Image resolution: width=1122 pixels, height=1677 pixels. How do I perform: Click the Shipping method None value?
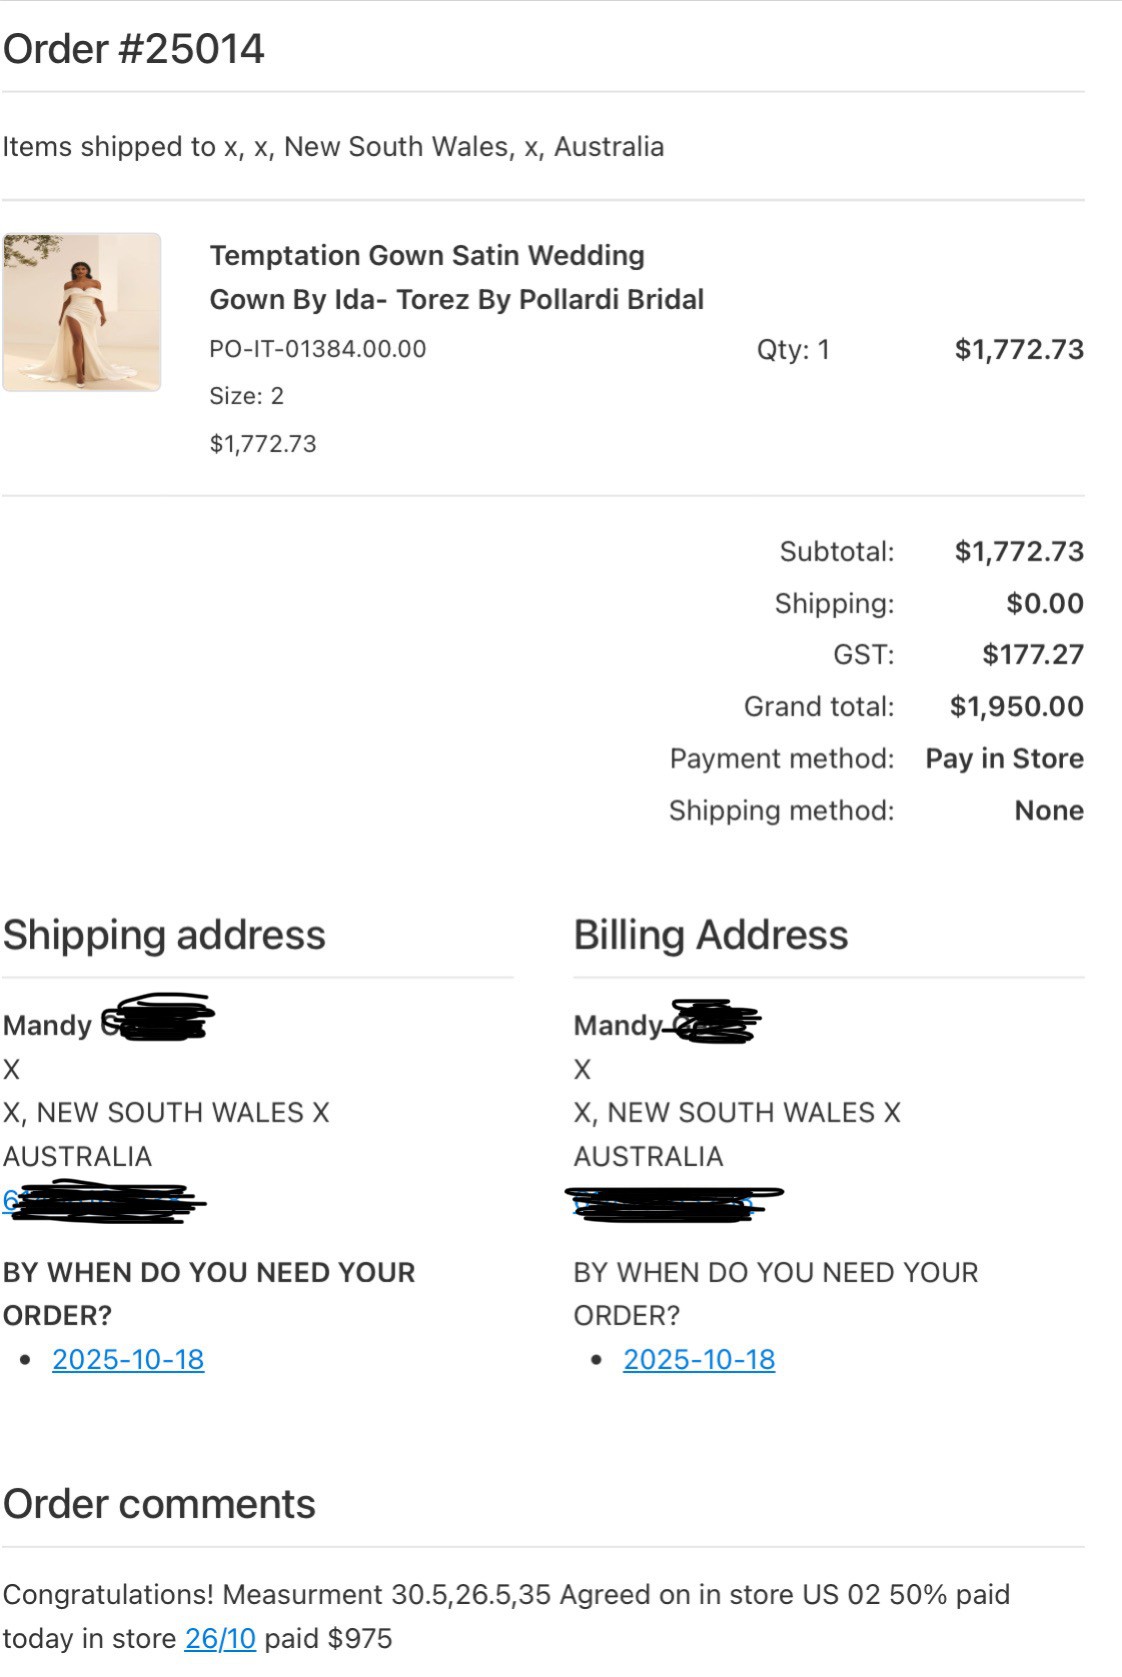tap(1049, 810)
